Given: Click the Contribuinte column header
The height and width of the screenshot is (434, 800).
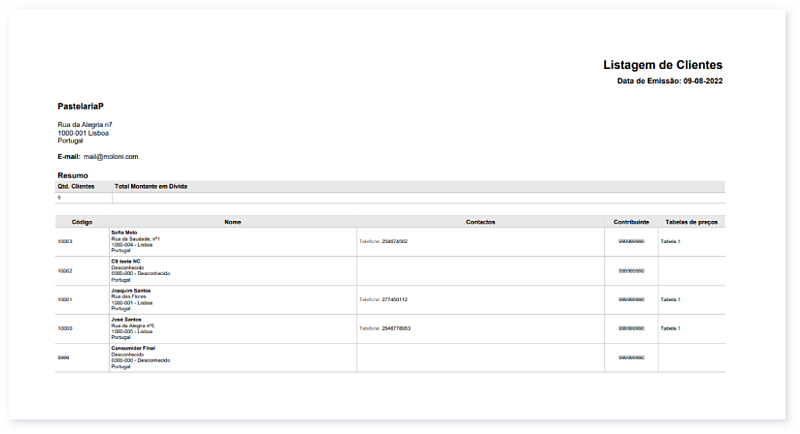Looking at the screenshot, I should [x=631, y=221].
